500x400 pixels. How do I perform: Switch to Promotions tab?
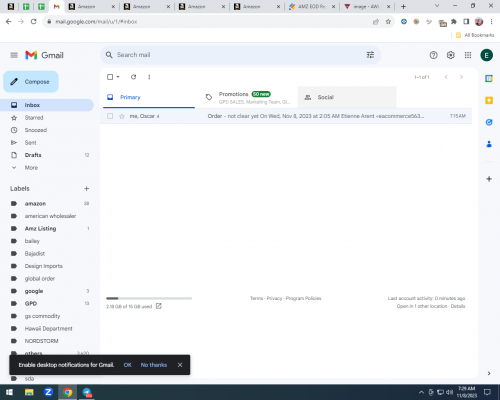247,97
